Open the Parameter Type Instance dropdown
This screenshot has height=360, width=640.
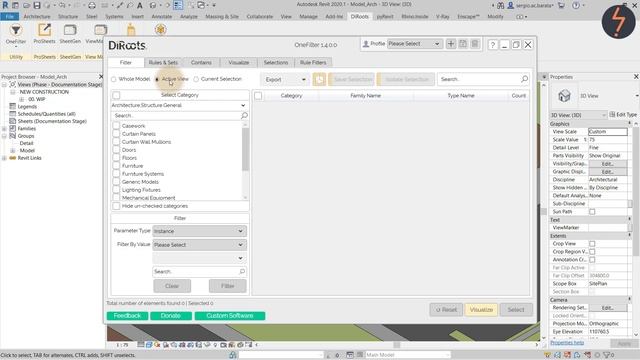pyautogui.click(x=199, y=231)
